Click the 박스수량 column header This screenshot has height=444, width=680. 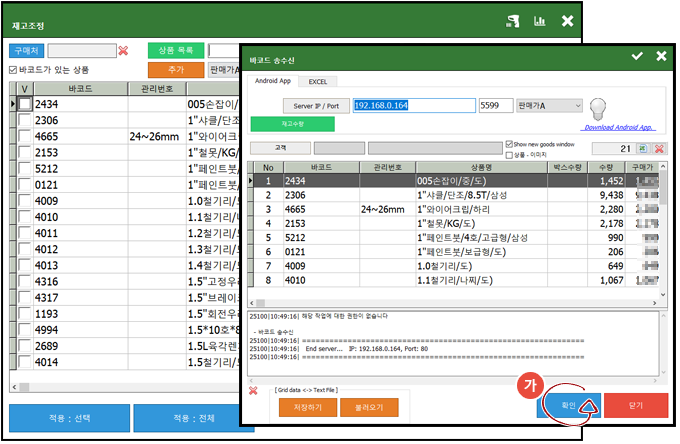[567, 167]
